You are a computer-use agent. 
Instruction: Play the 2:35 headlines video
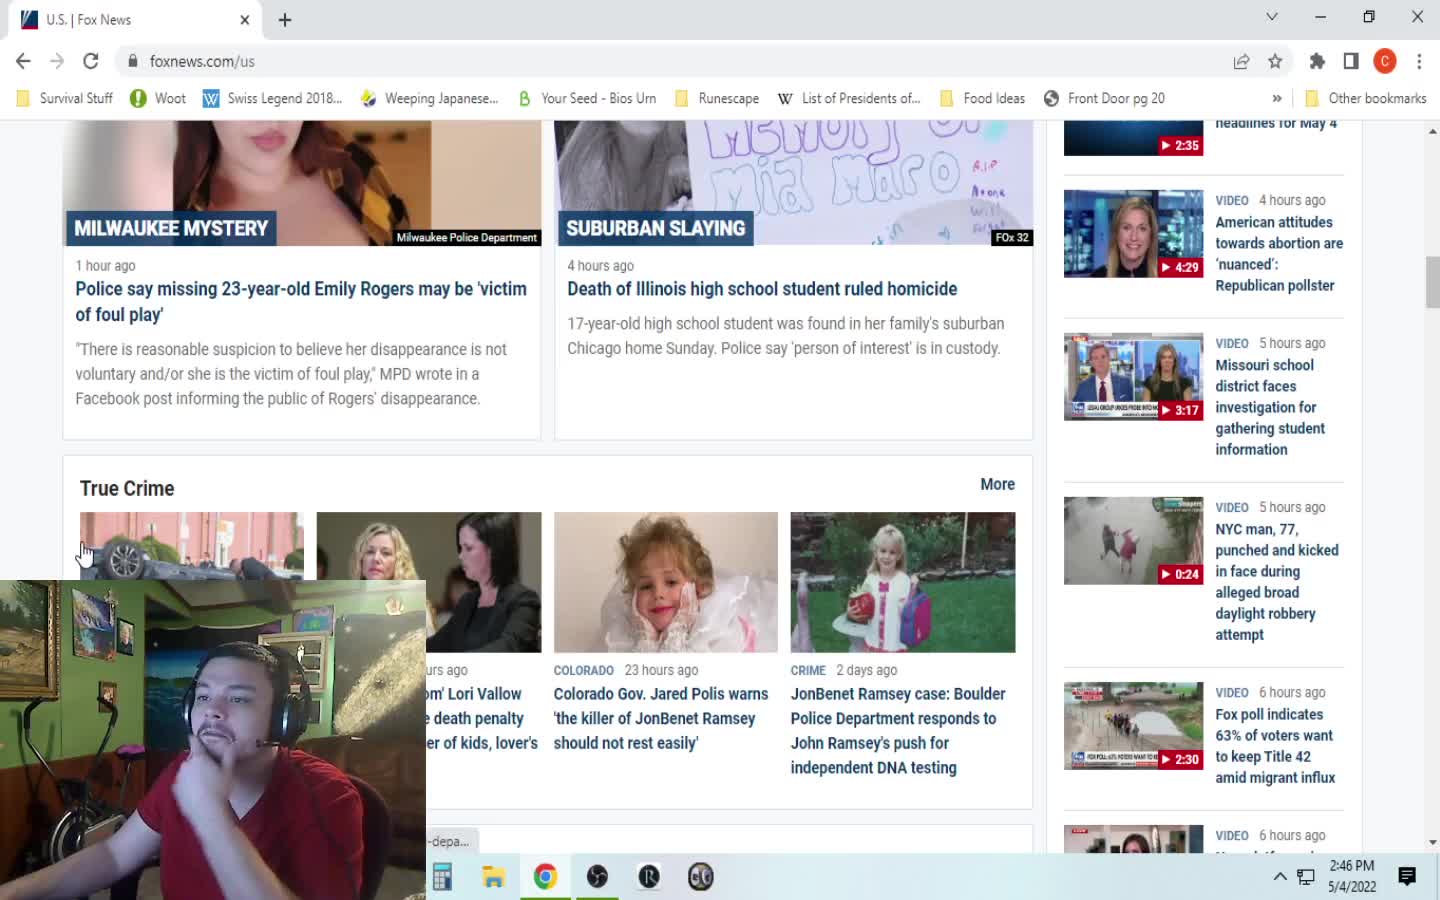(1134, 138)
